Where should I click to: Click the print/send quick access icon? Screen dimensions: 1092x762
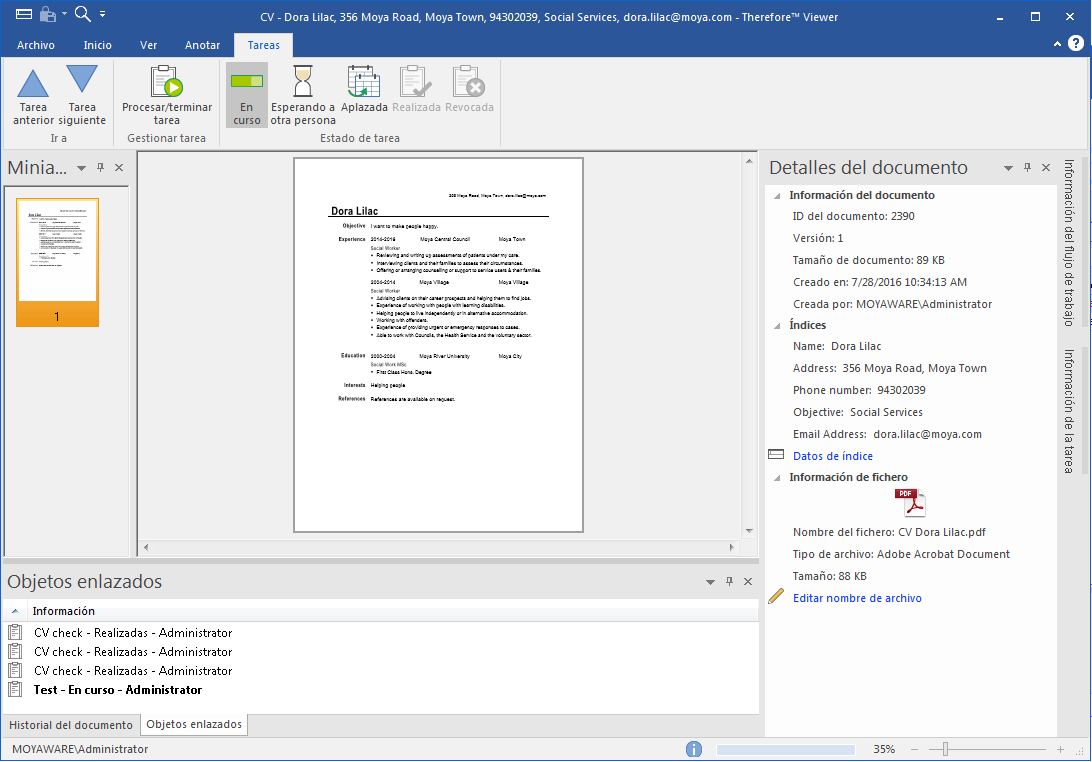click(x=47, y=14)
